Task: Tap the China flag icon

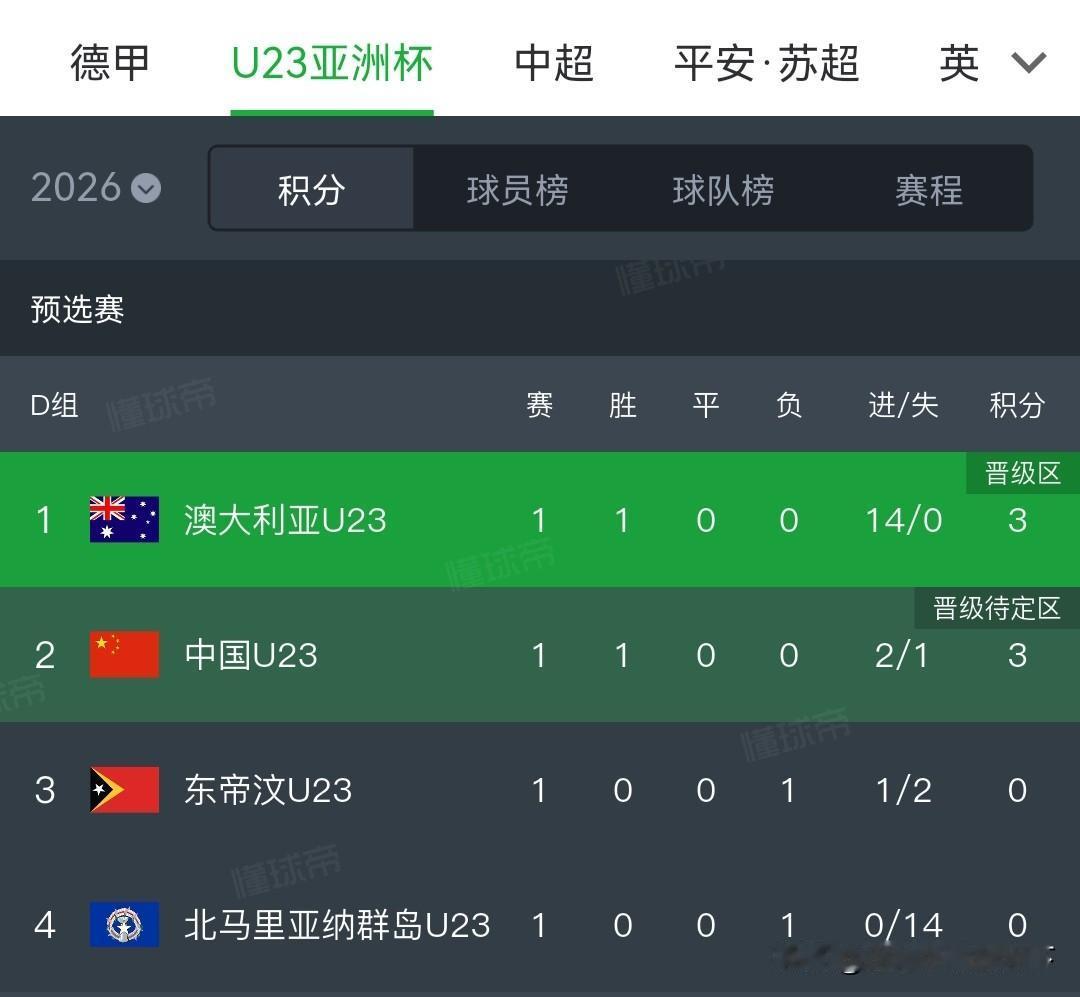Action: pos(124,654)
